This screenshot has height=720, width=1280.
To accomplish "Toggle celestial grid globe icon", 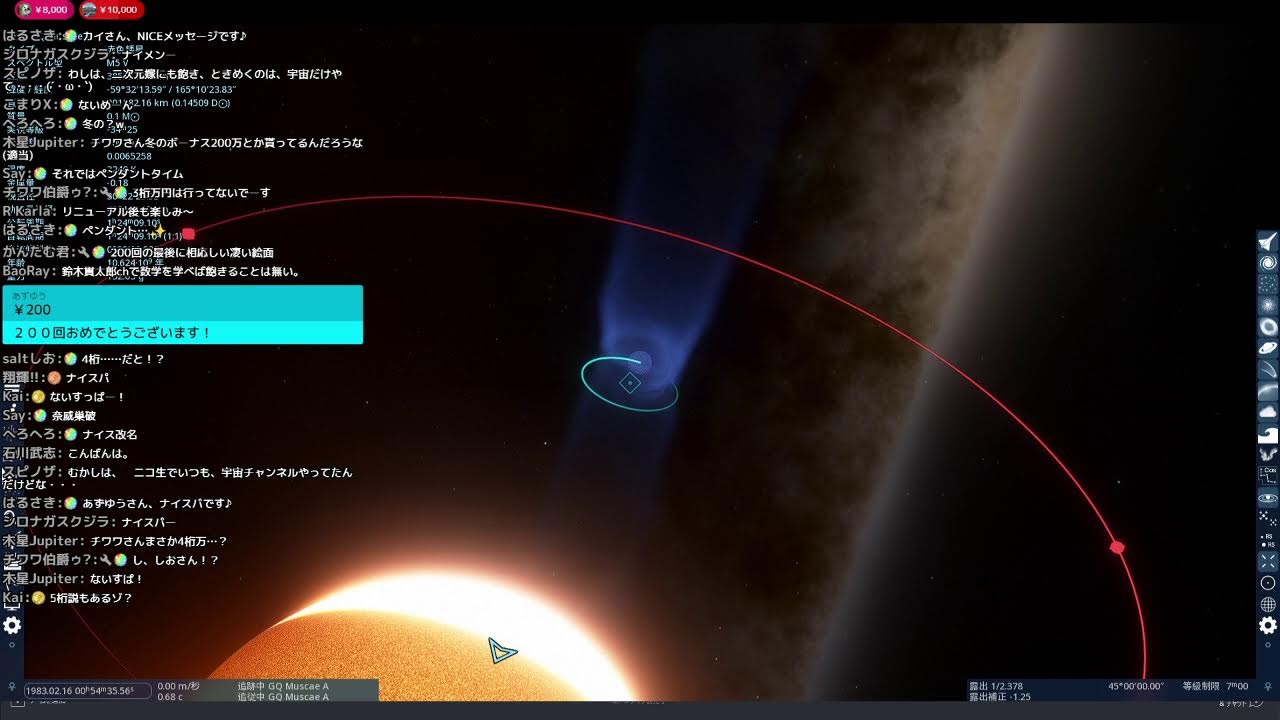I will coord(1267,604).
